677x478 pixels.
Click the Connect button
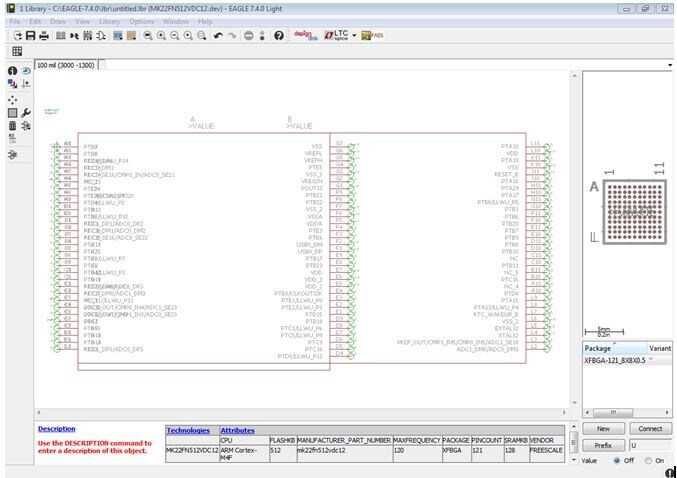pyautogui.click(x=649, y=428)
